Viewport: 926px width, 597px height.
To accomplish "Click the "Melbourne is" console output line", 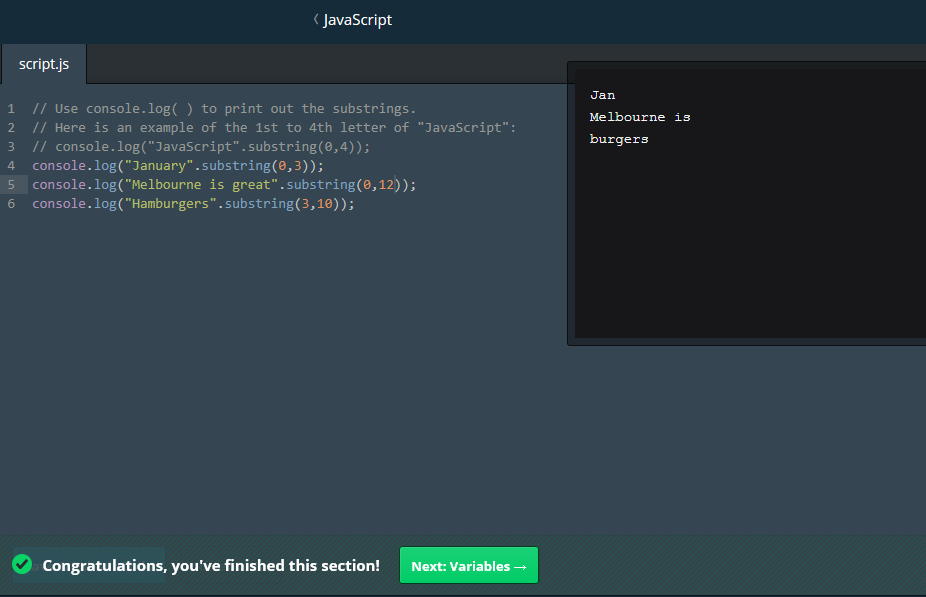I will point(640,117).
